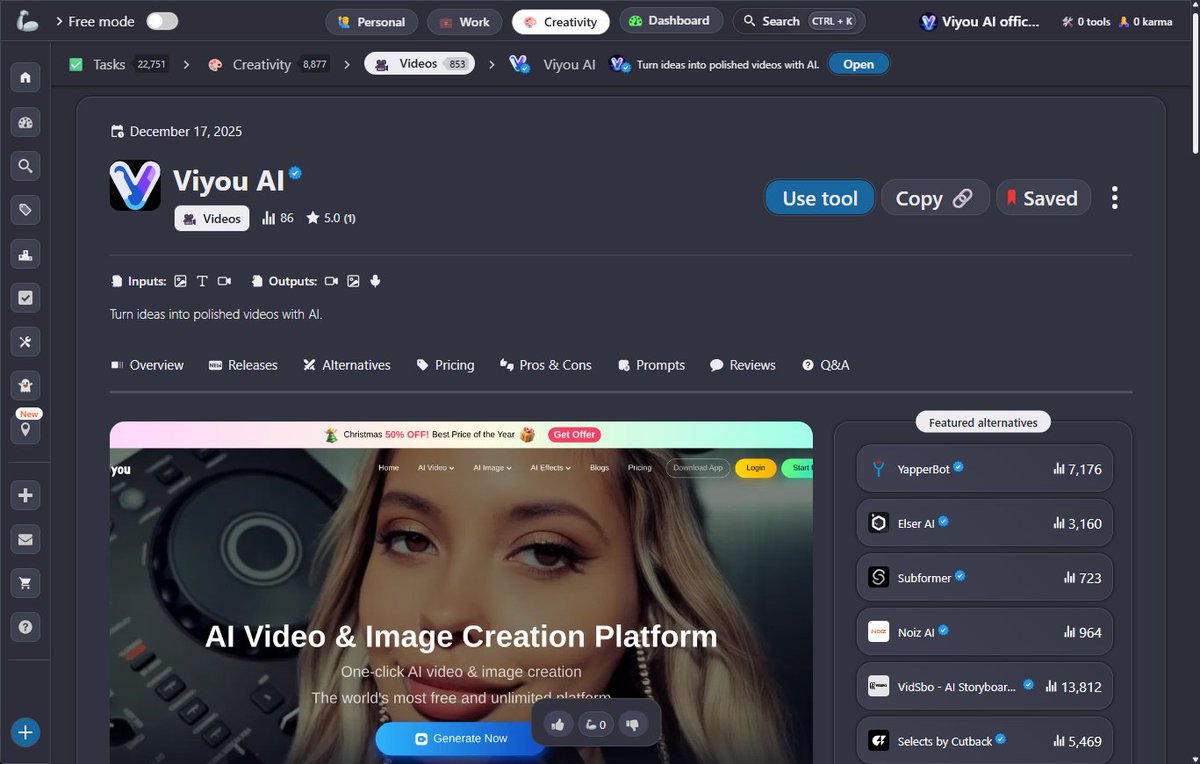This screenshot has height=764, width=1200.
Task: Open the Search CTRL+K box
Action: tap(799, 21)
